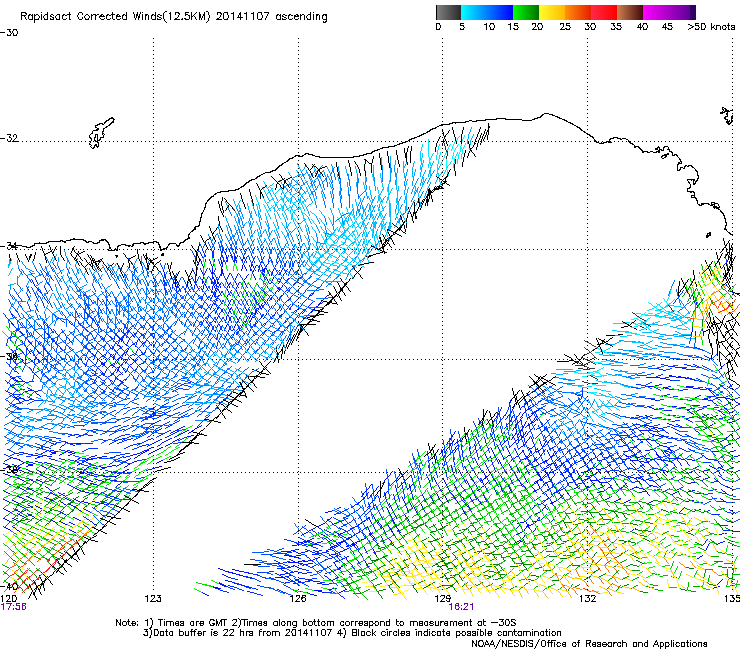The width and height of the screenshot is (740, 650).
Task: Click the '25' legend scale label
Action: pos(565,27)
